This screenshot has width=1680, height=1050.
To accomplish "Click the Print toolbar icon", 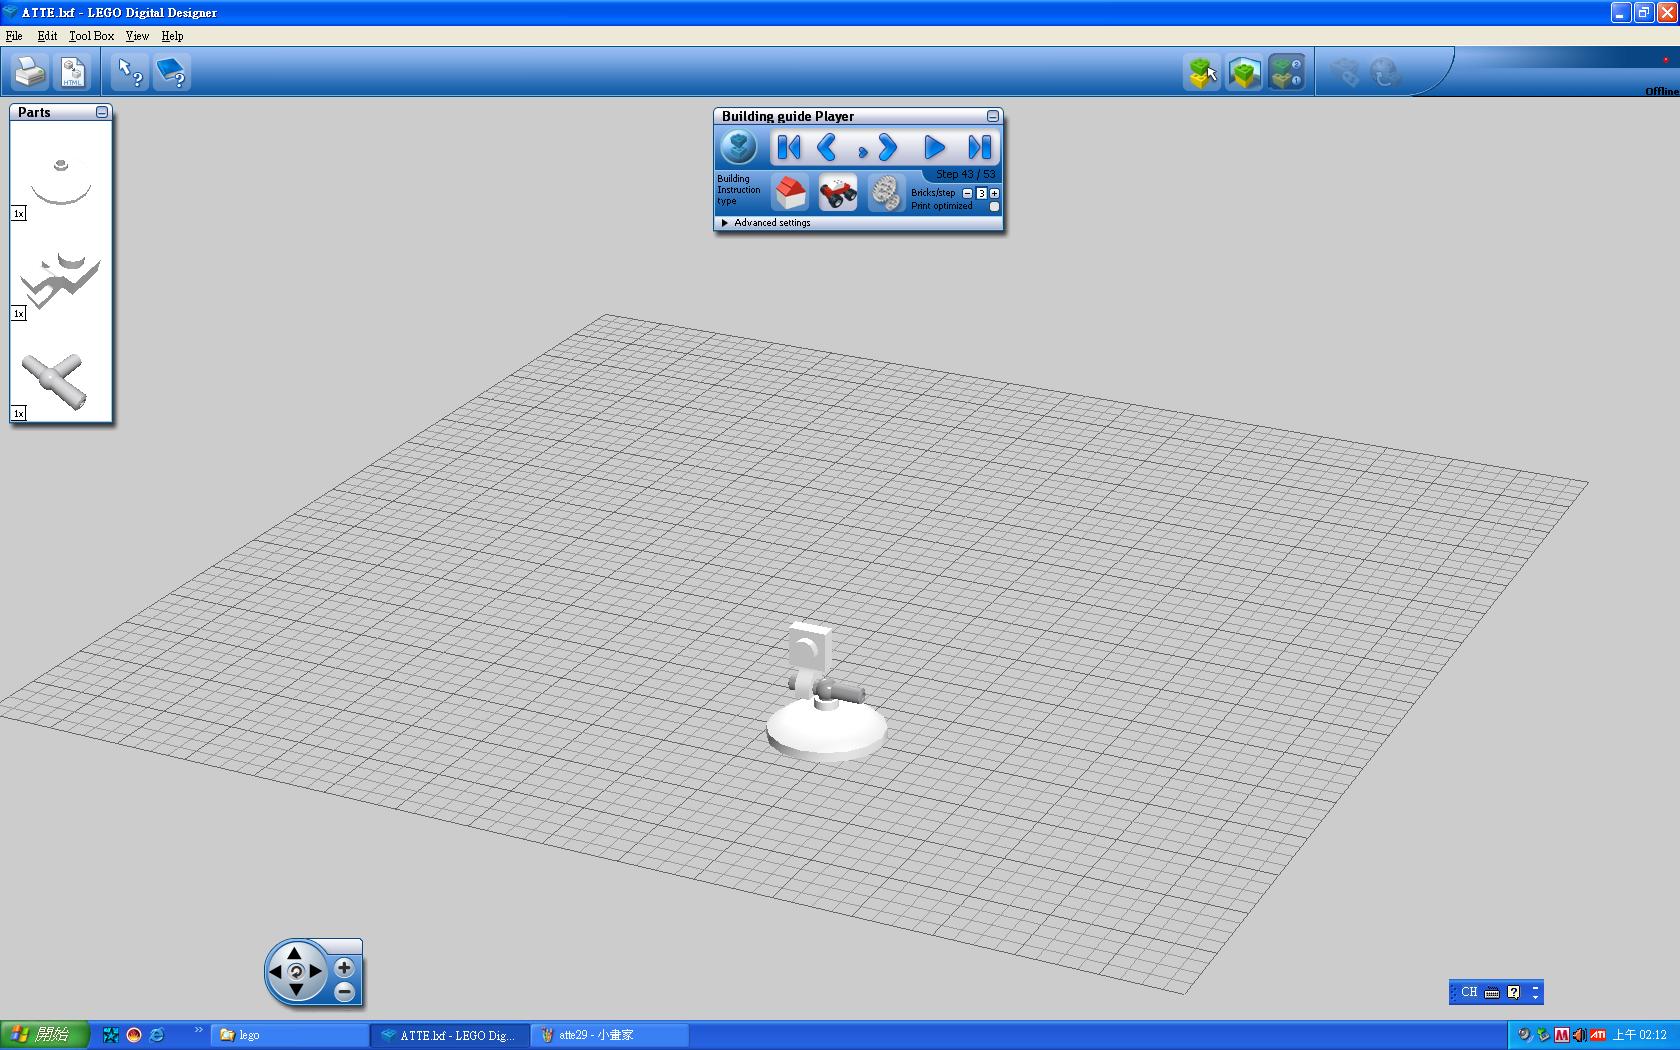I will [29, 72].
